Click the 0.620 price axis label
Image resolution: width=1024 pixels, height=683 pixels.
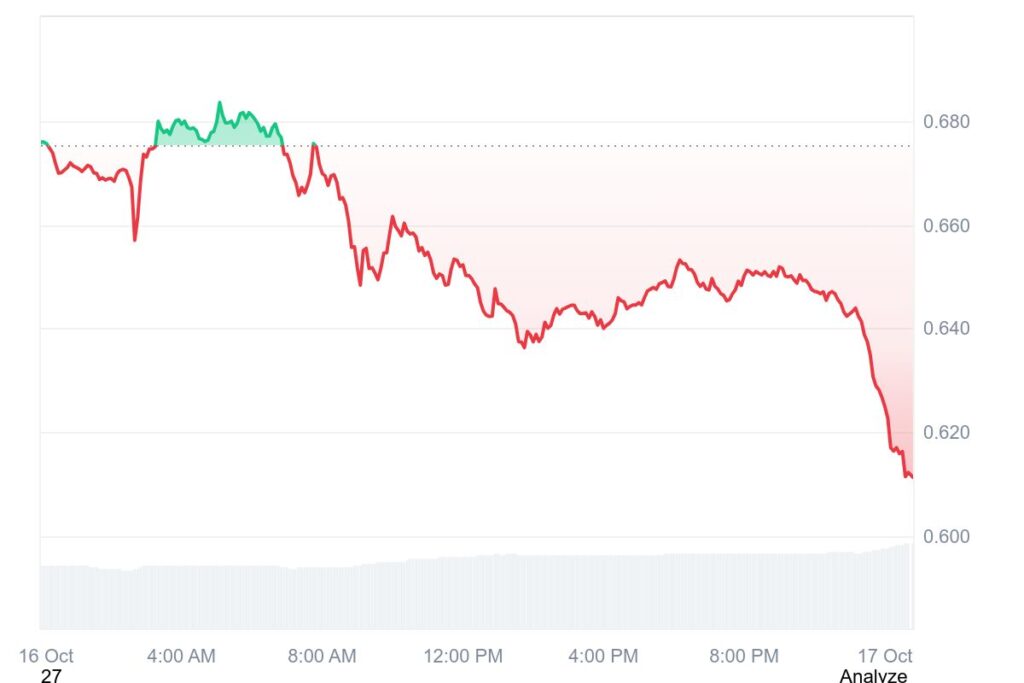point(946,433)
